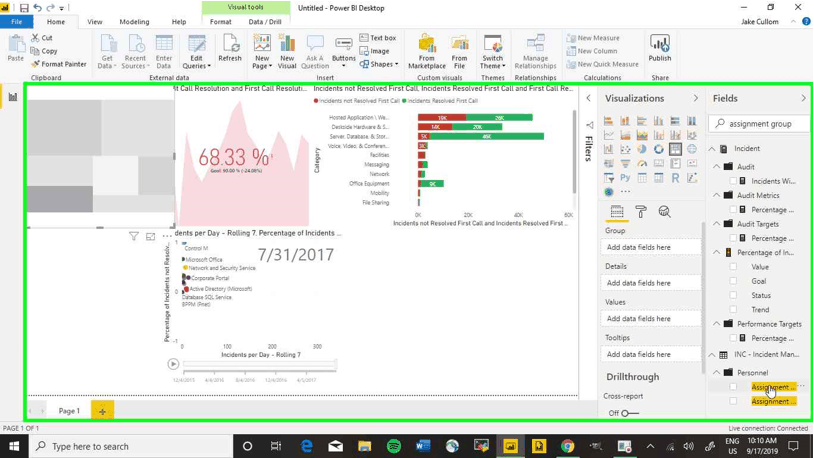The height and width of the screenshot is (458, 814).
Task: Select the Page 1 tab
Action: click(69, 411)
